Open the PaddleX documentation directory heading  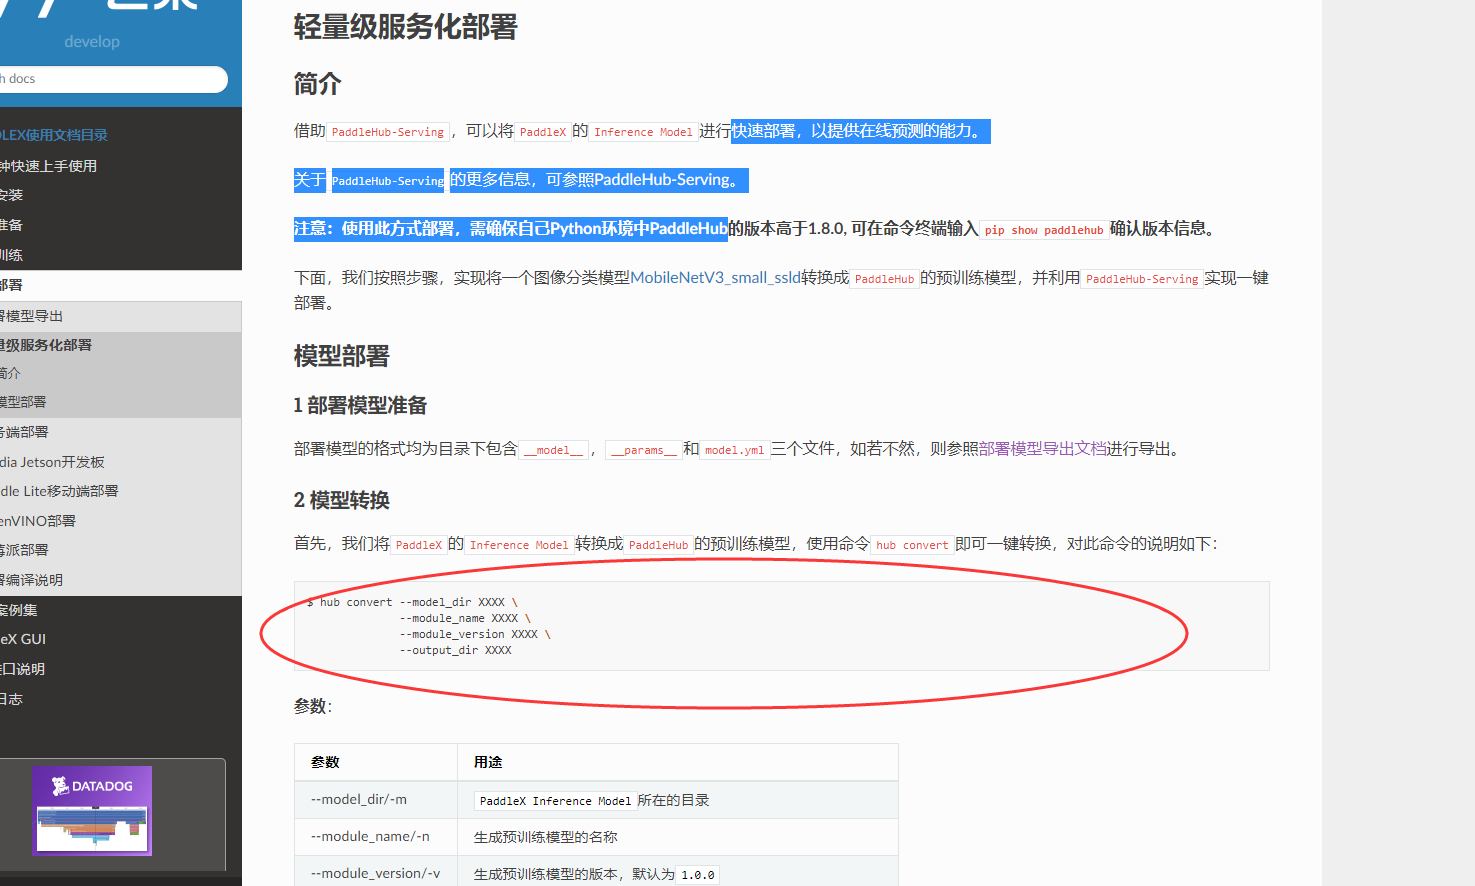54,135
